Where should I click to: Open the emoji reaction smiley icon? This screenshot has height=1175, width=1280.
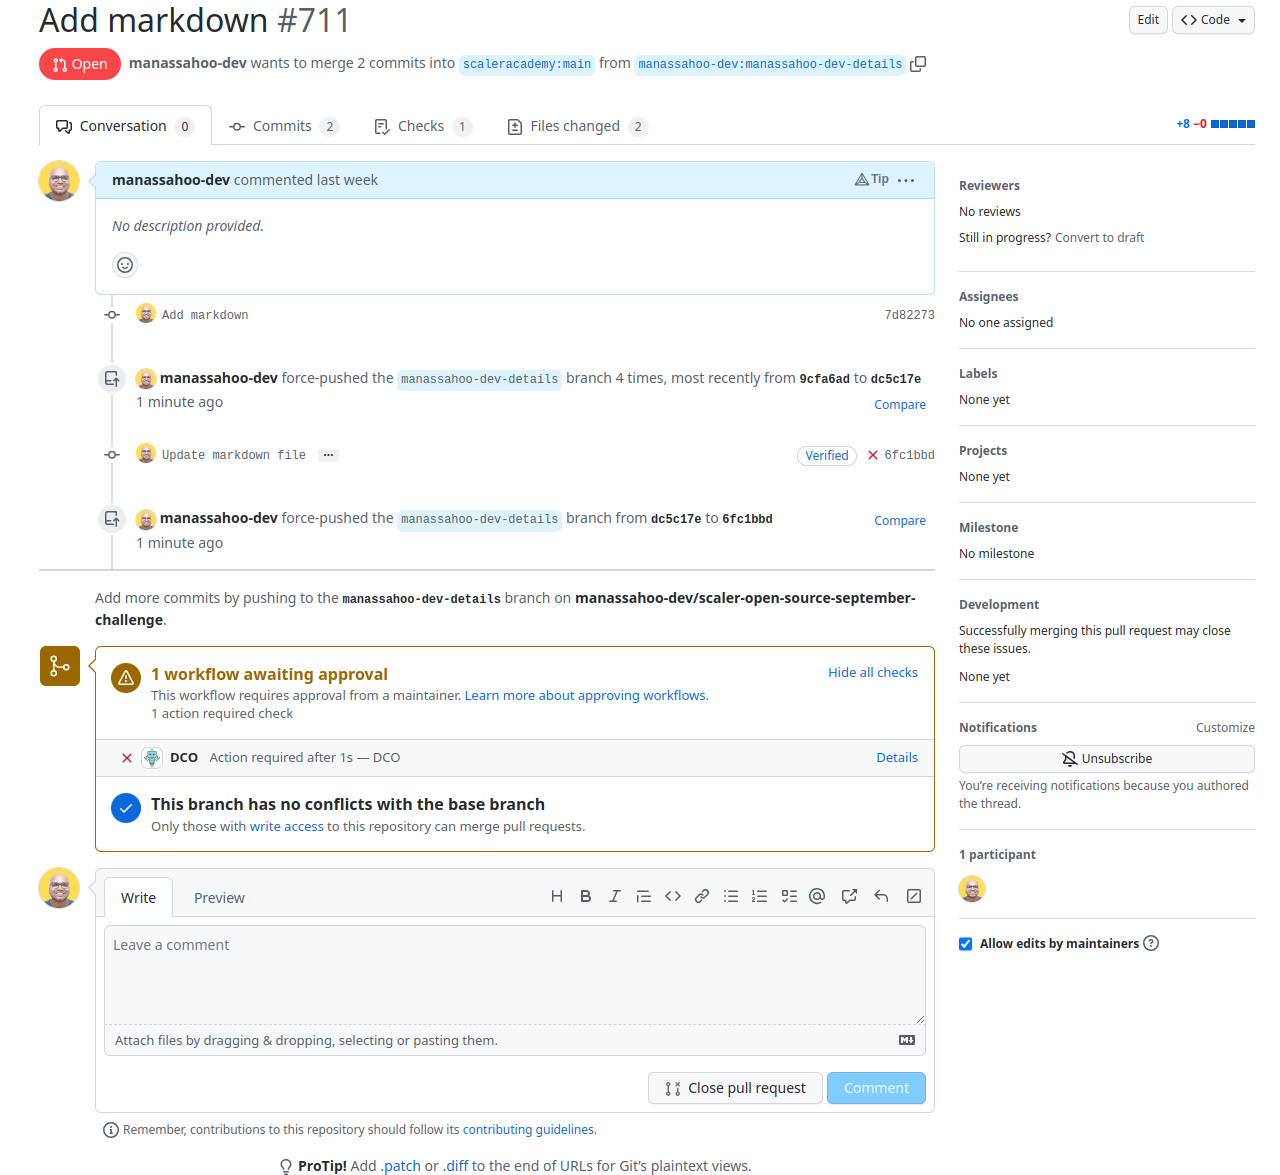[x=124, y=265]
